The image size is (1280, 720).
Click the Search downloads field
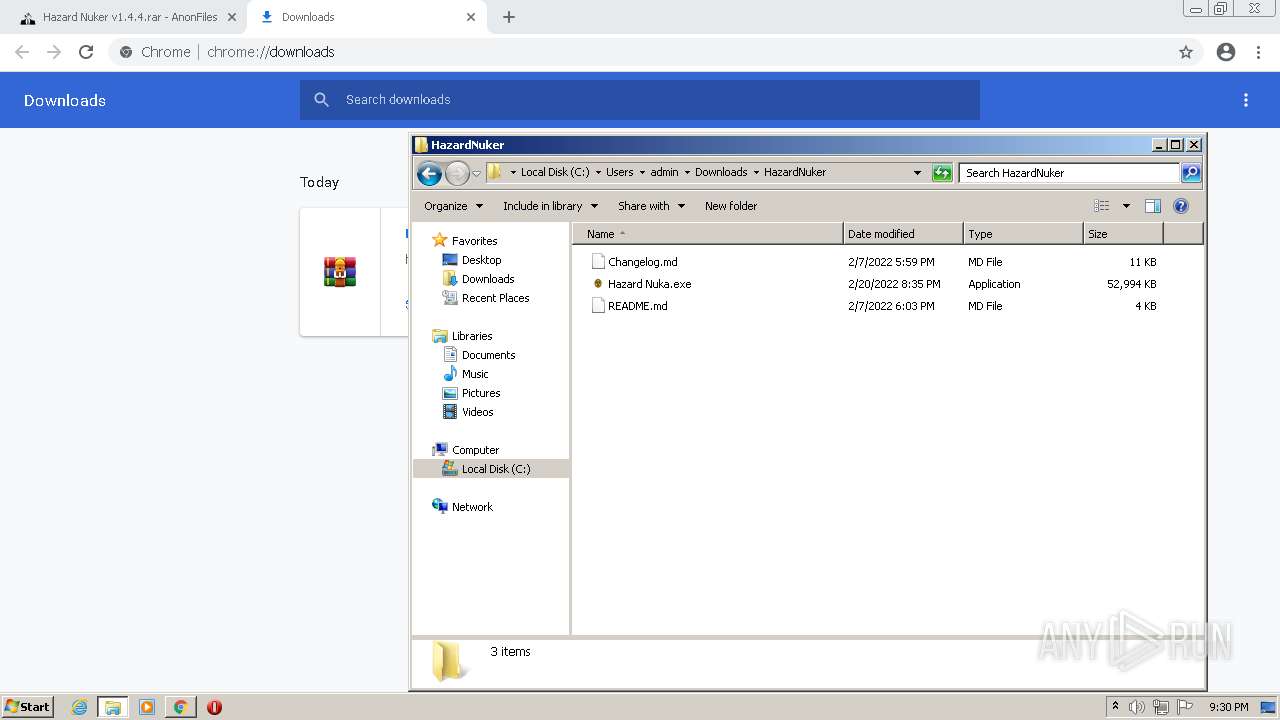point(640,100)
